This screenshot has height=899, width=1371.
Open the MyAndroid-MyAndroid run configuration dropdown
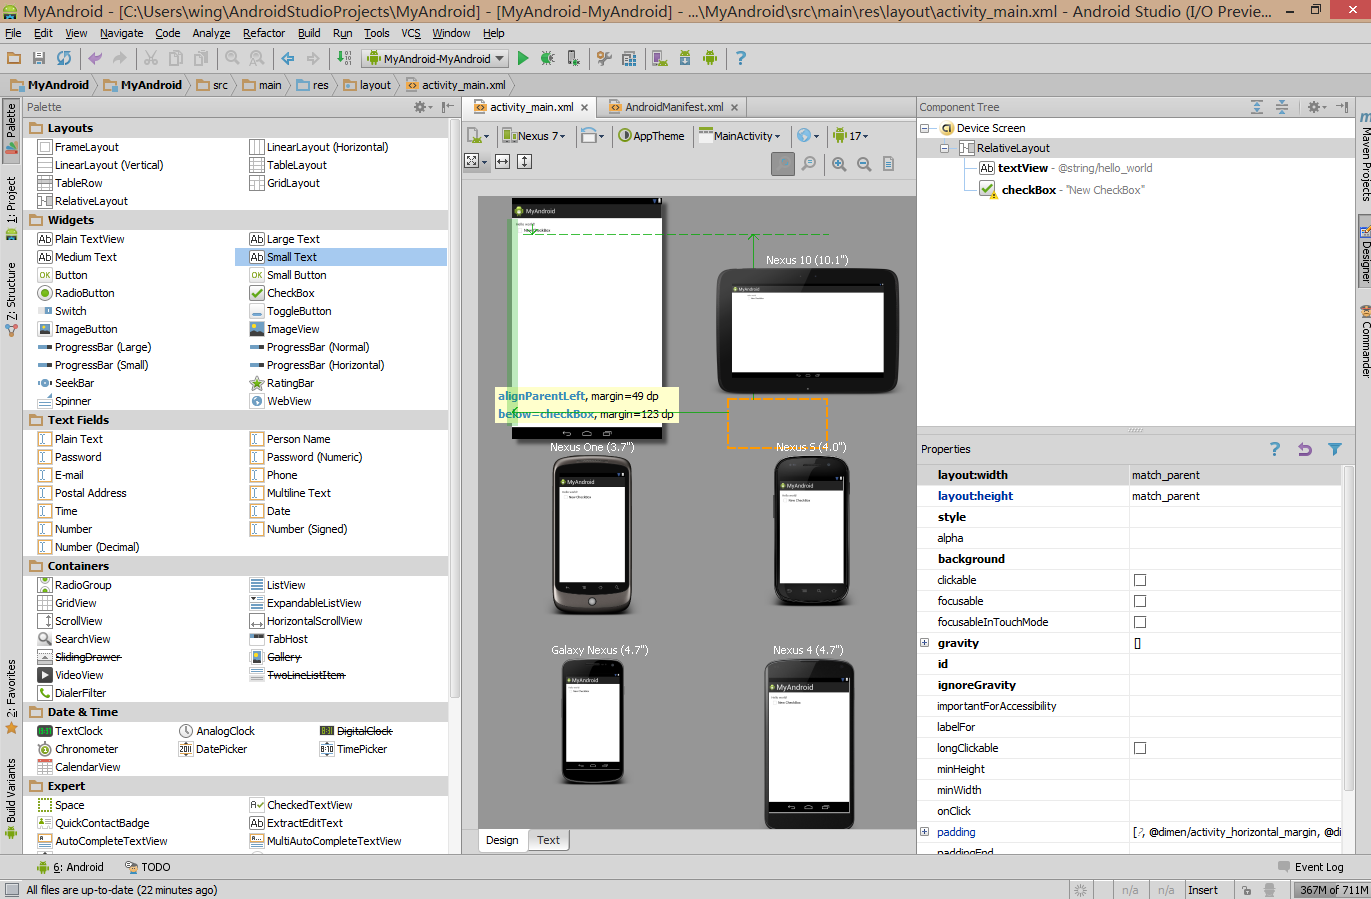pyautogui.click(x=436, y=59)
